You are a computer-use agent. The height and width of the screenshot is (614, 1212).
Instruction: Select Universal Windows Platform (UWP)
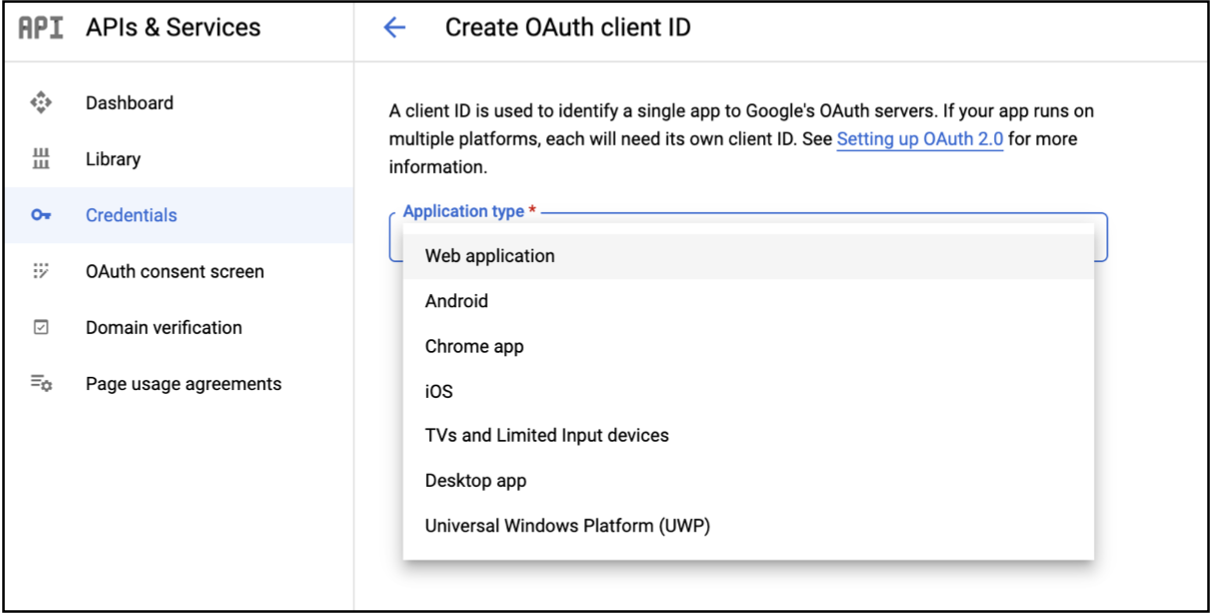click(748, 526)
